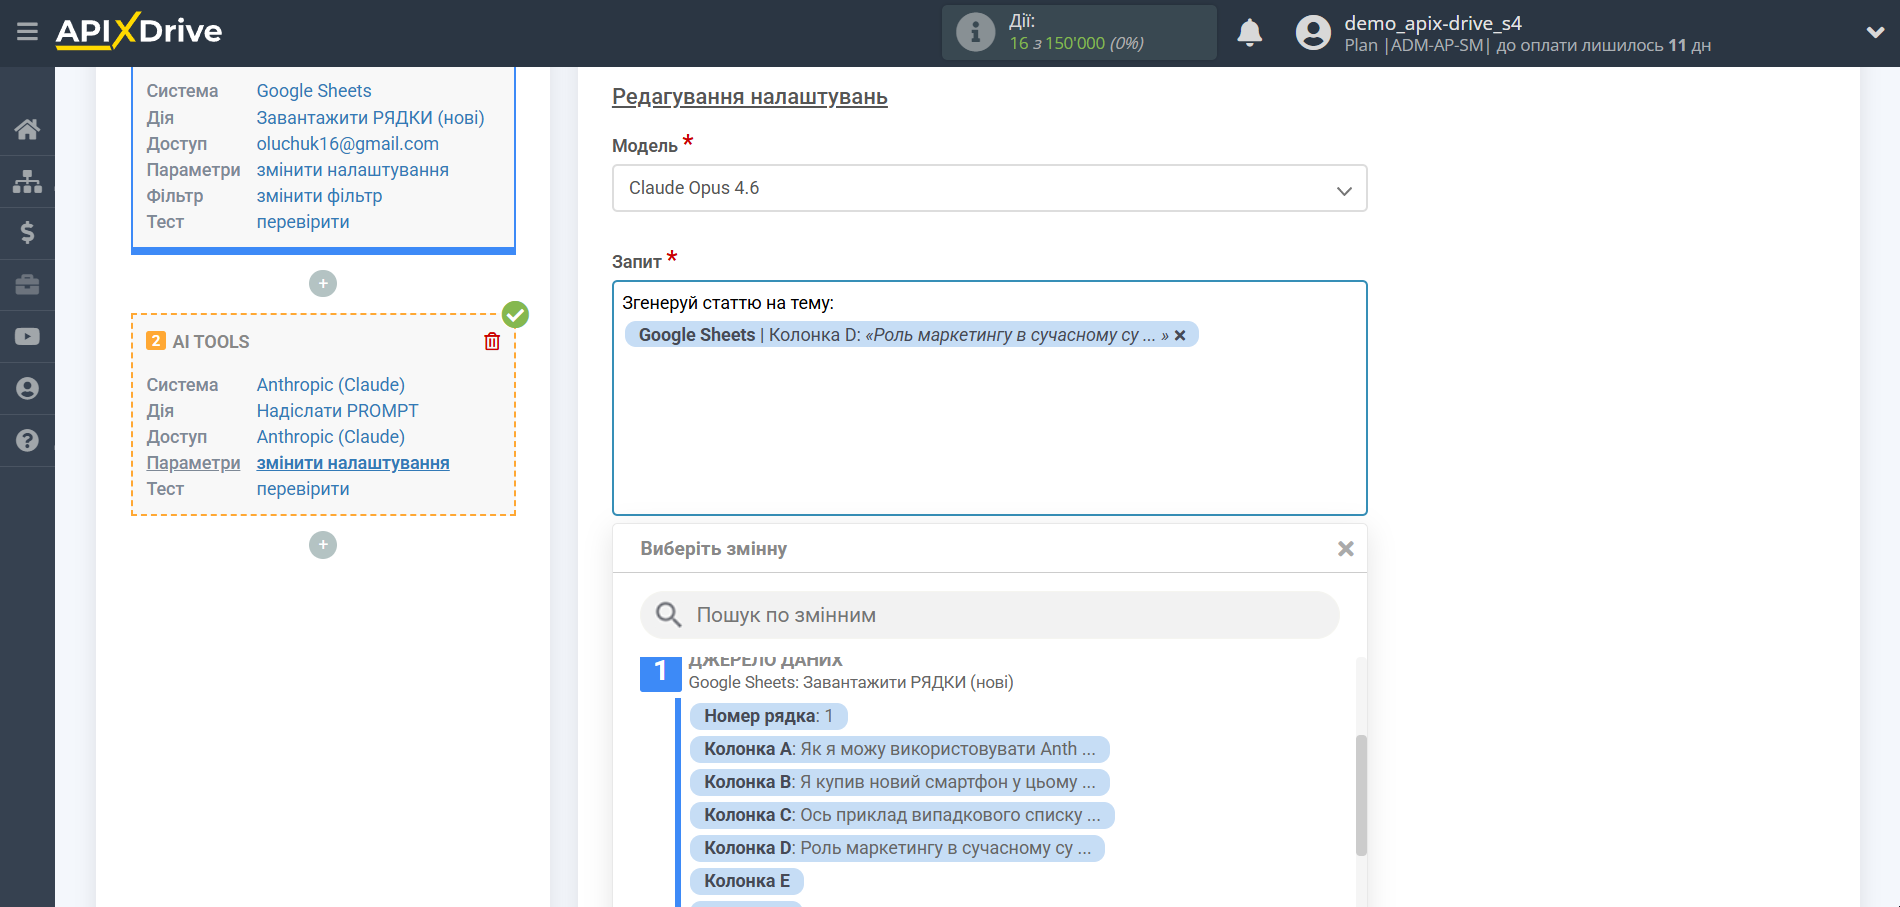Click the змінити налаштування link under Параметри

point(352,462)
